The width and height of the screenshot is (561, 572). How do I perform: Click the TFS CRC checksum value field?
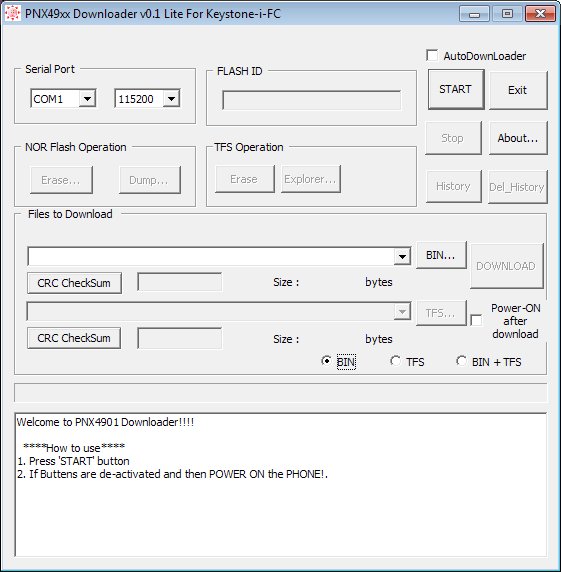(x=179, y=338)
